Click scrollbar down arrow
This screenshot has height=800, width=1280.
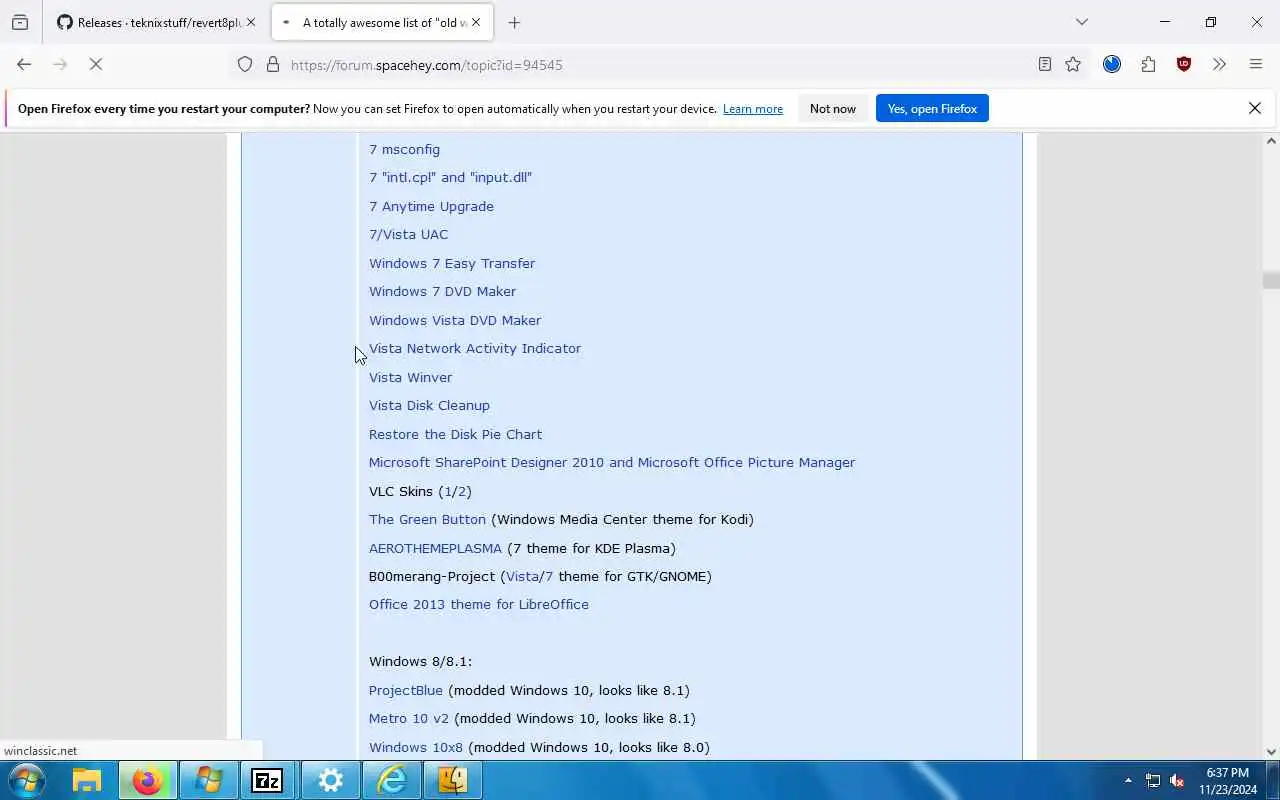(x=1271, y=751)
